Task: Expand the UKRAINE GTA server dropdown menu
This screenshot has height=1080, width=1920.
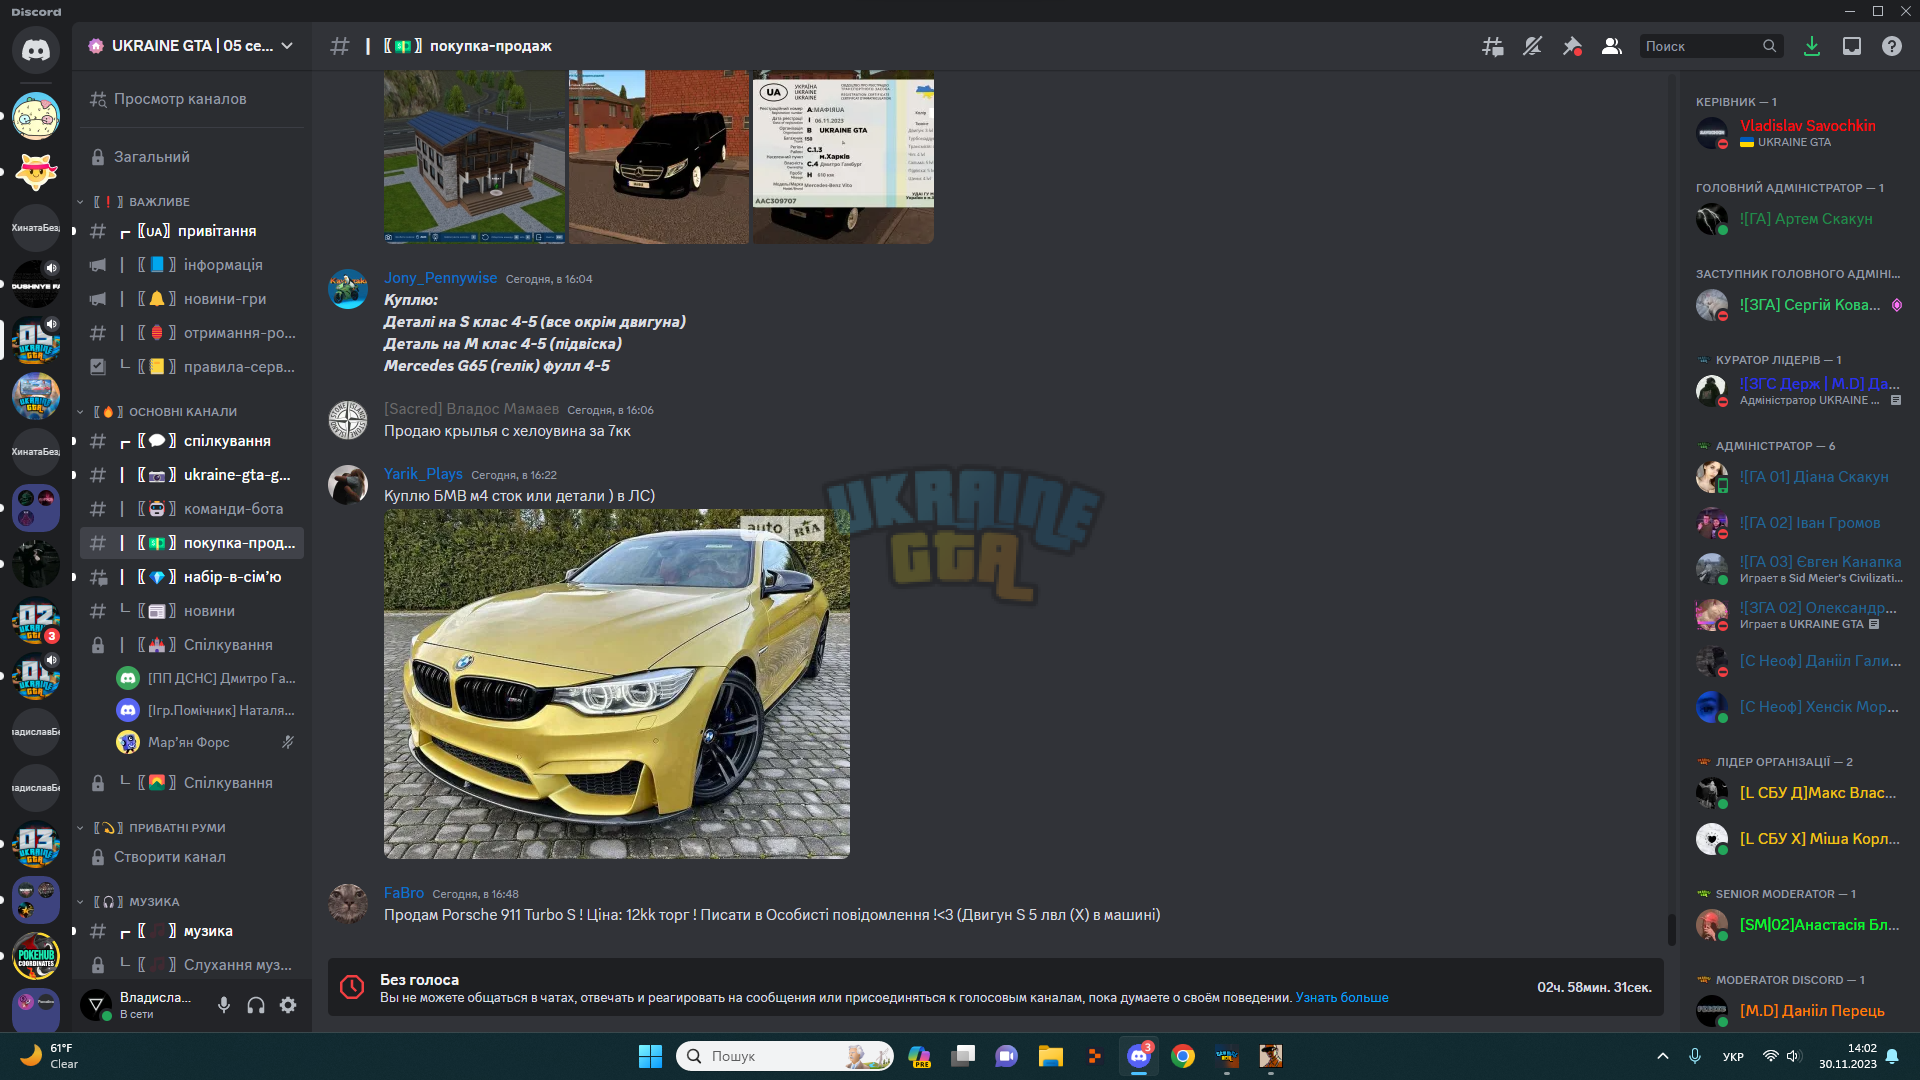Action: point(287,46)
